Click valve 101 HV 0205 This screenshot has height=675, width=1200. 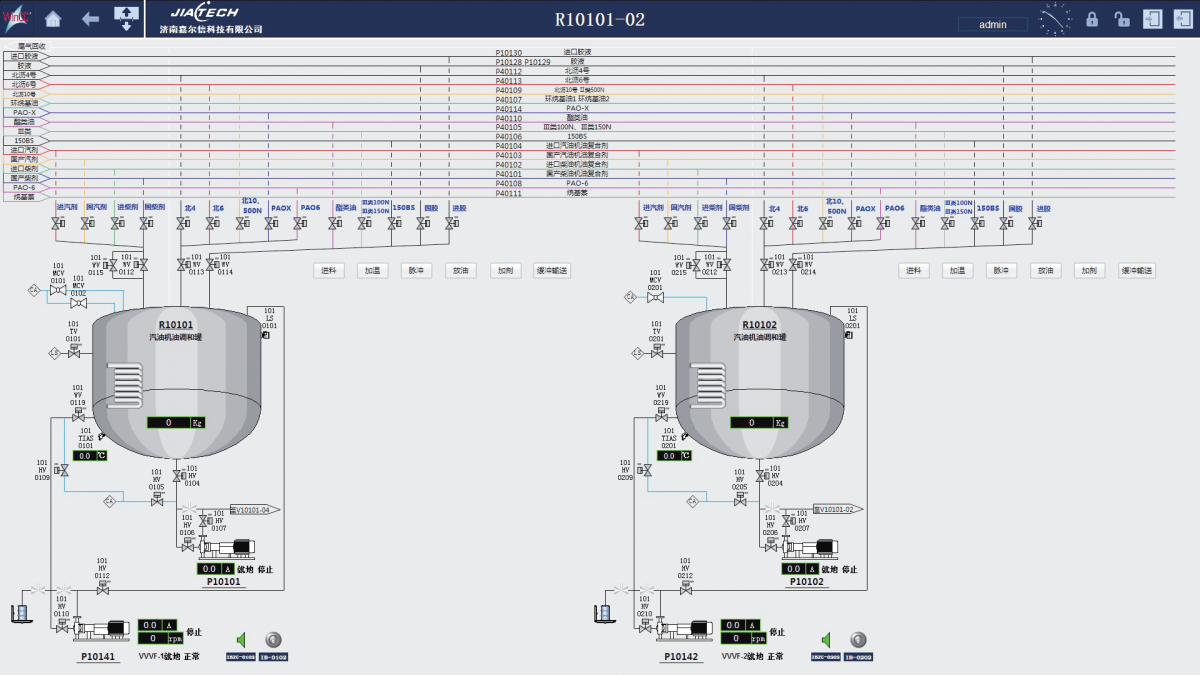coord(740,499)
